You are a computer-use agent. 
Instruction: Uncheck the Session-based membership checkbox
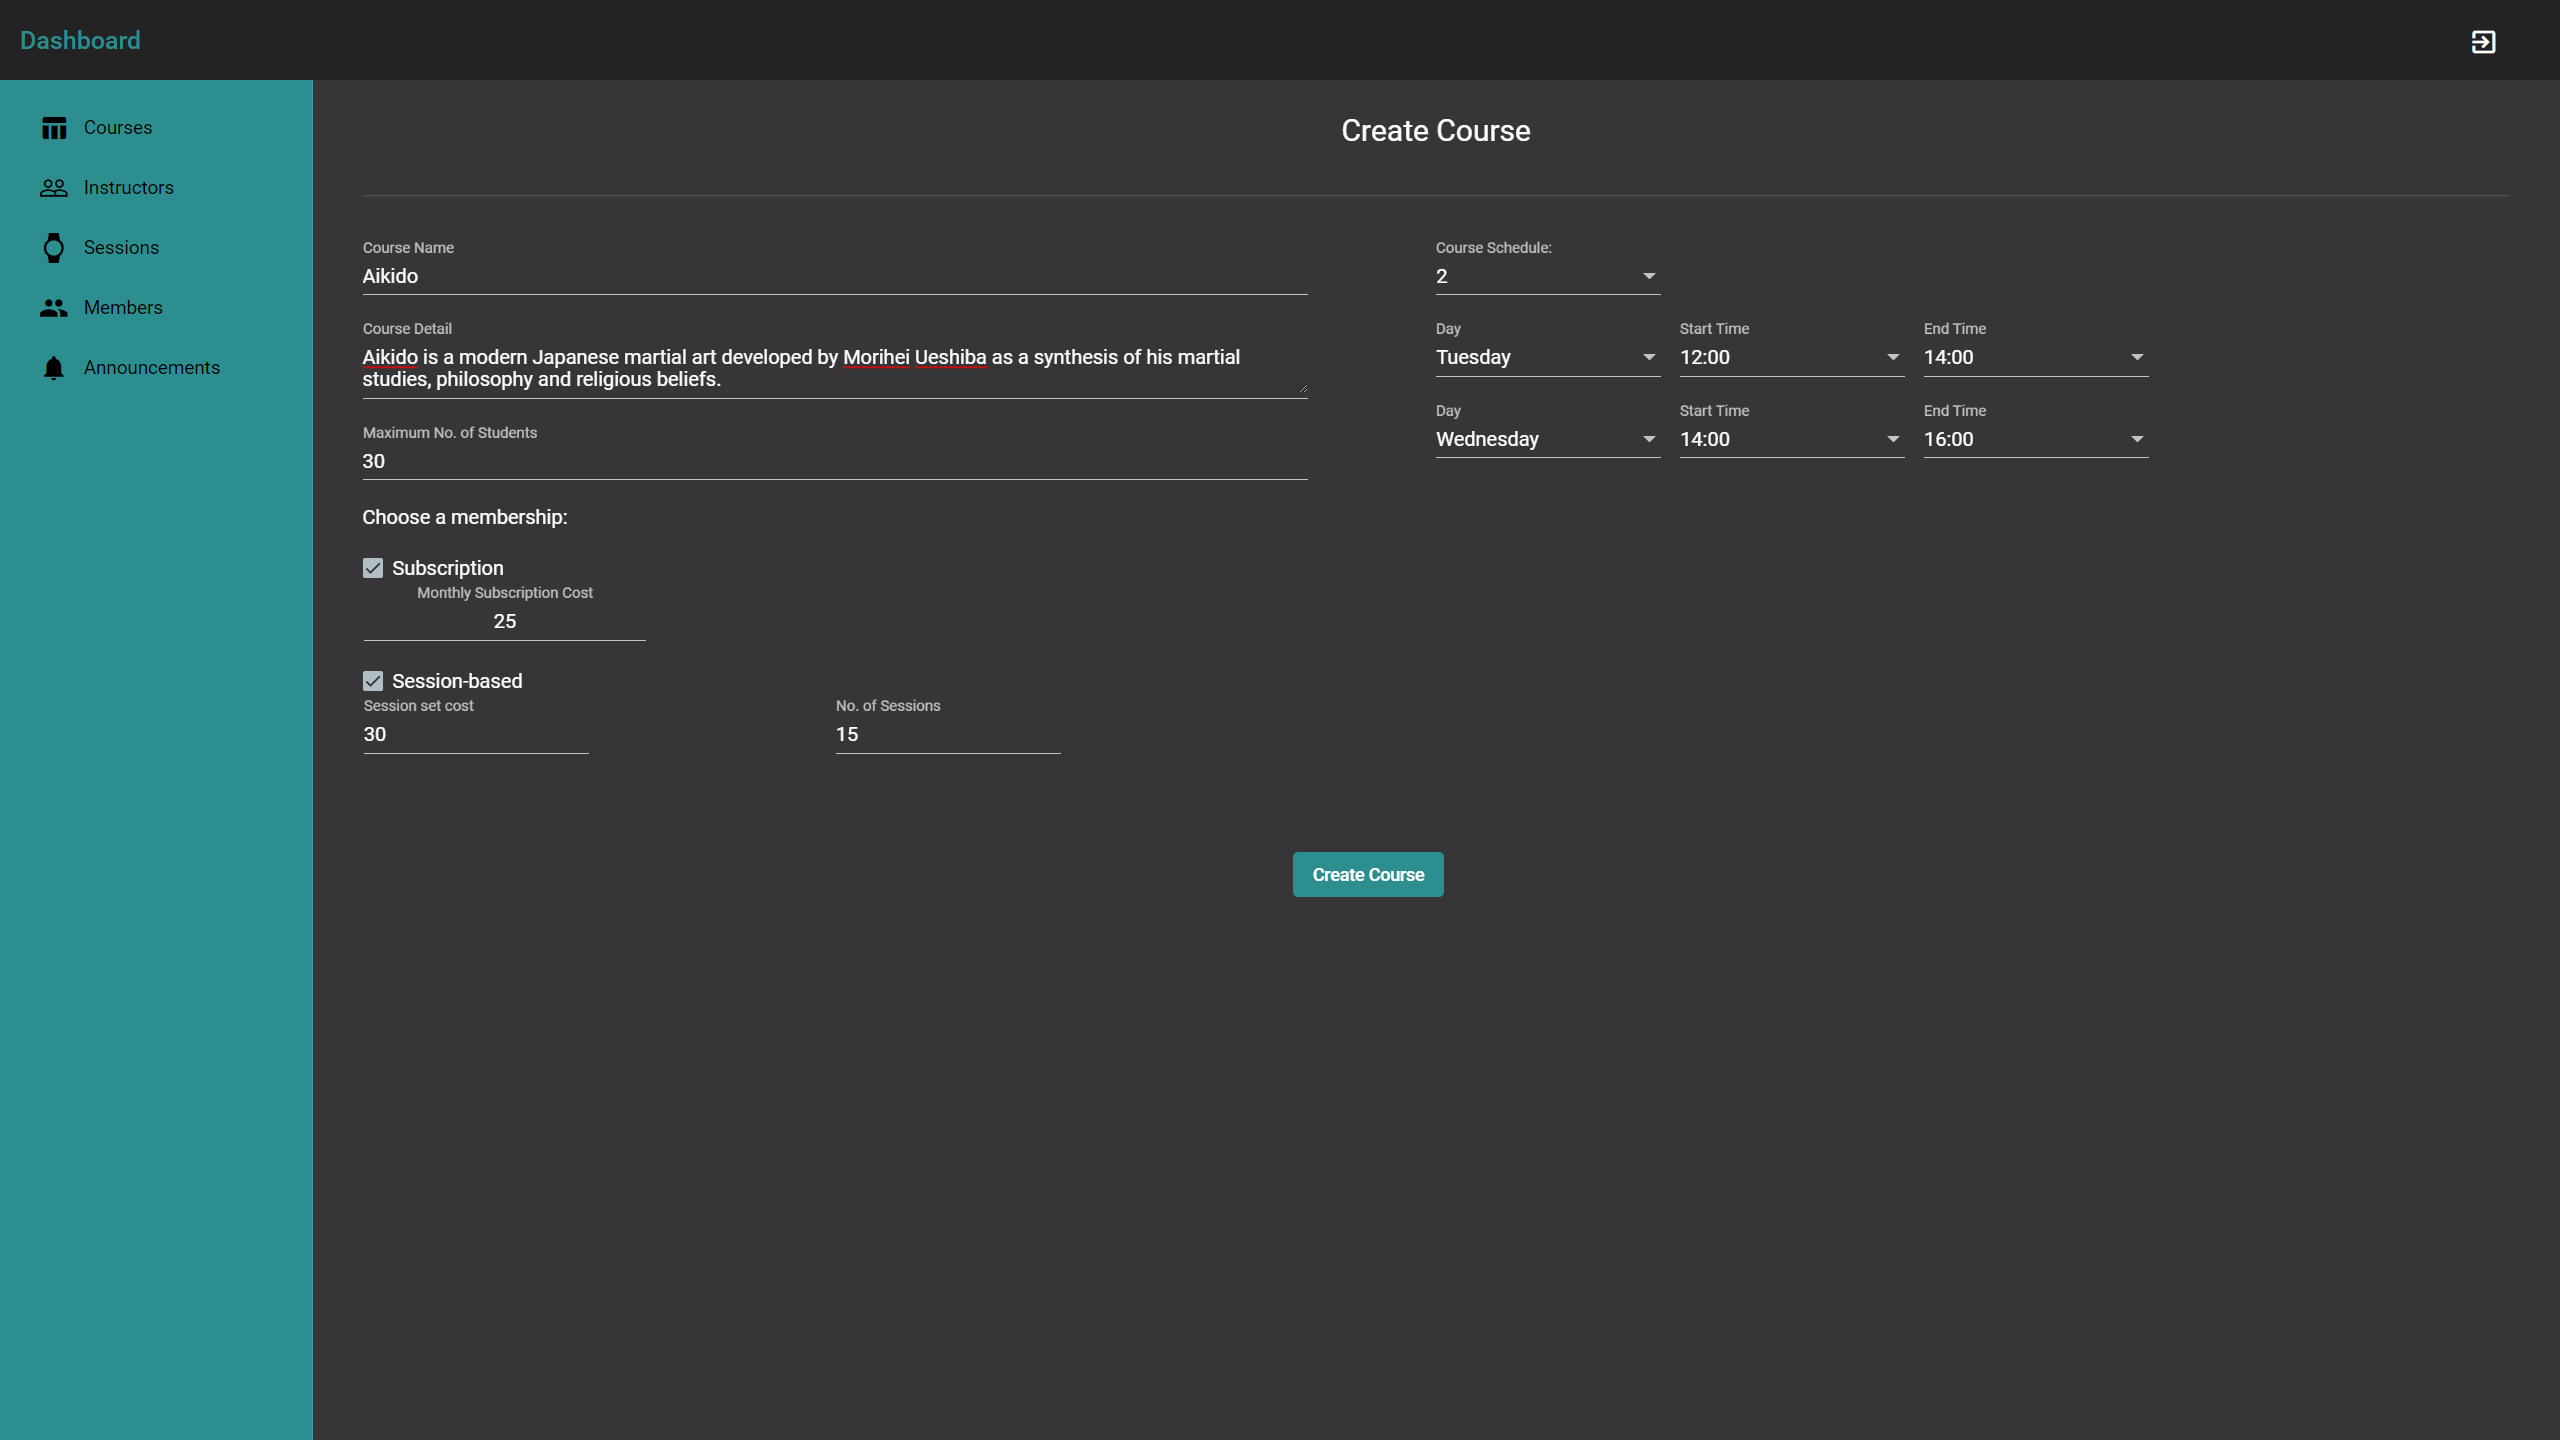[x=373, y=681]
